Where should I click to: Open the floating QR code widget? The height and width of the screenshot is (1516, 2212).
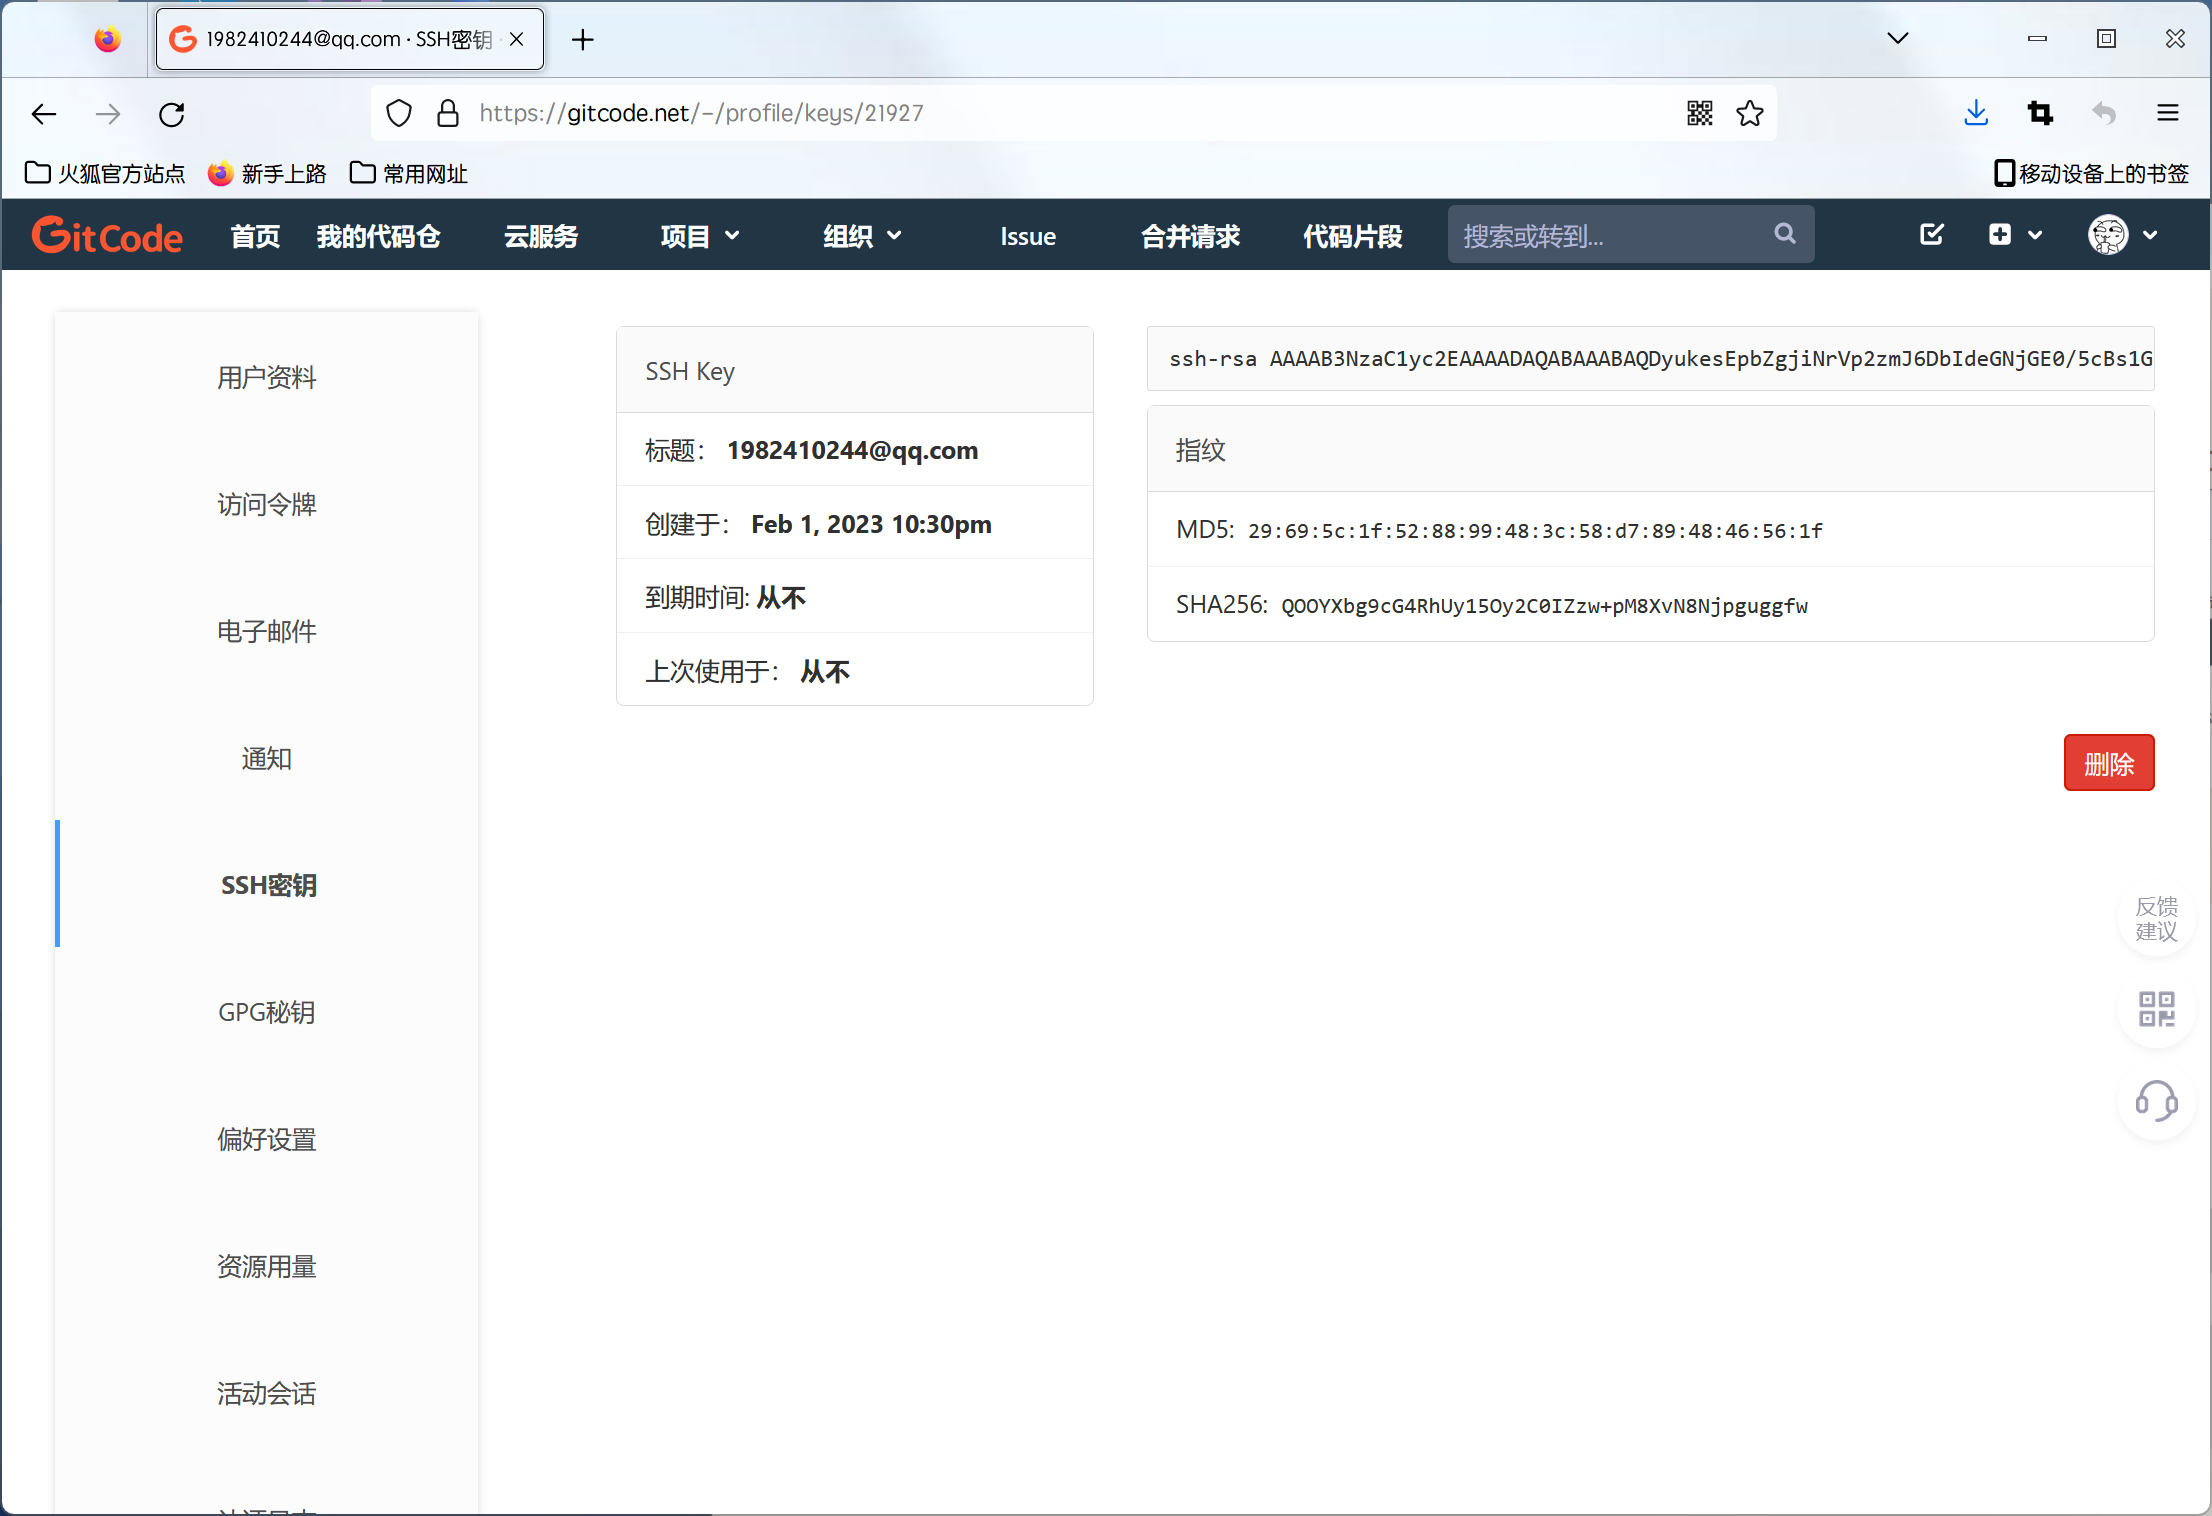pyautogui.click(x=2156, y=1009)
